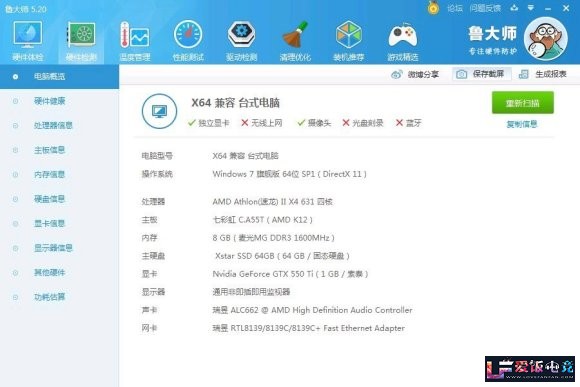Open 装机推荐 build recommendations
This screenshot has height=387, width=580.
(x=348, y=41)
